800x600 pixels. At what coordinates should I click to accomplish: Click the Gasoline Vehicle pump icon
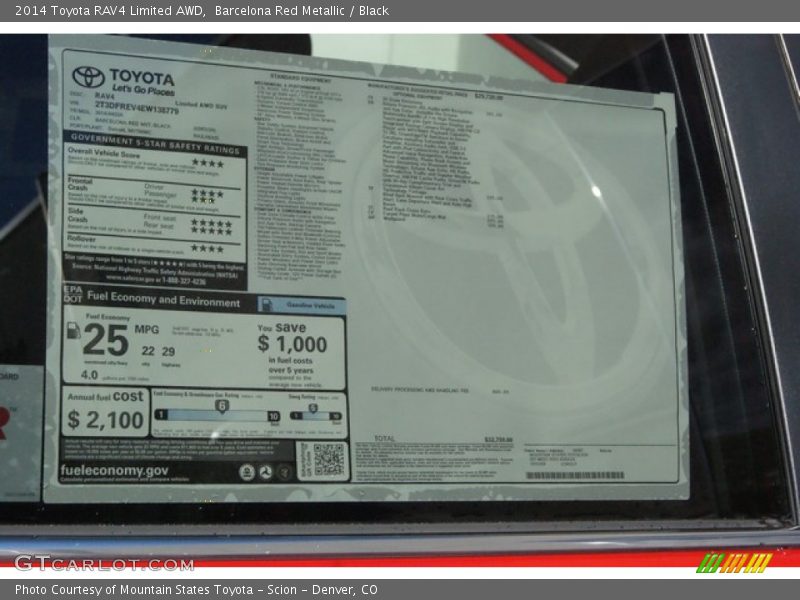[267, 305]
